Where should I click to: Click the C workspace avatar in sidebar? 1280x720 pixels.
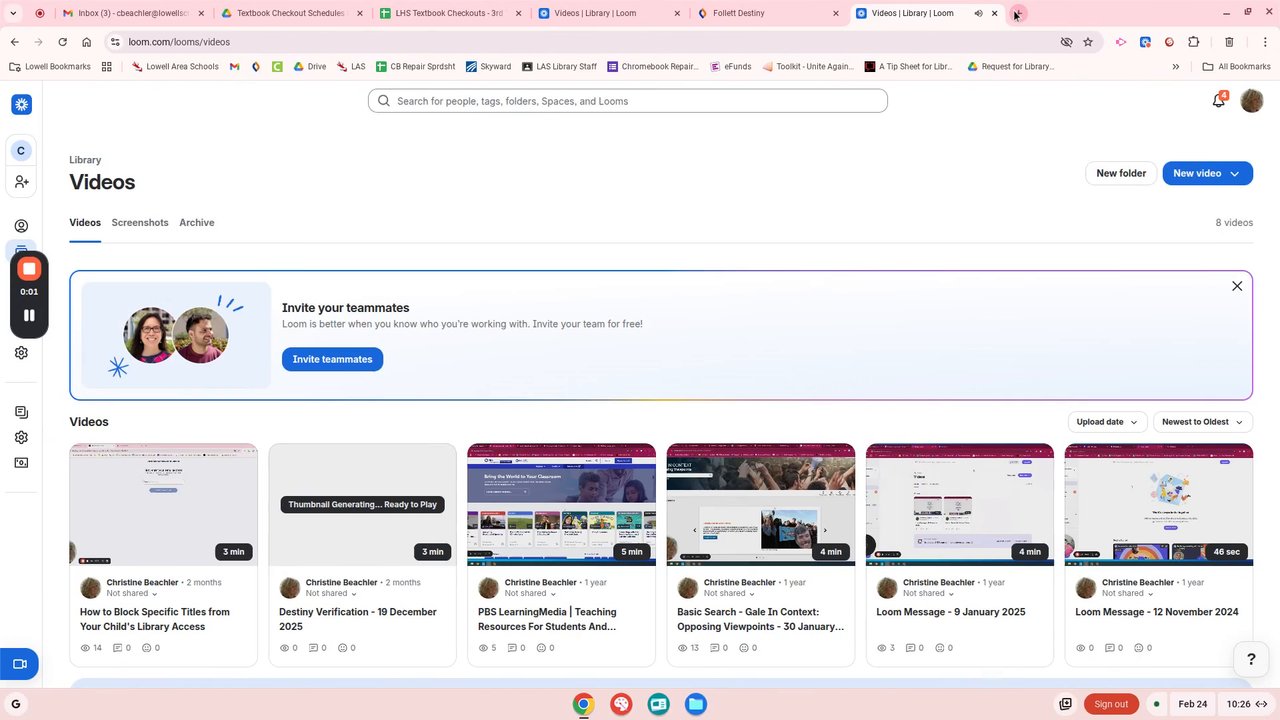pos(21,151)
